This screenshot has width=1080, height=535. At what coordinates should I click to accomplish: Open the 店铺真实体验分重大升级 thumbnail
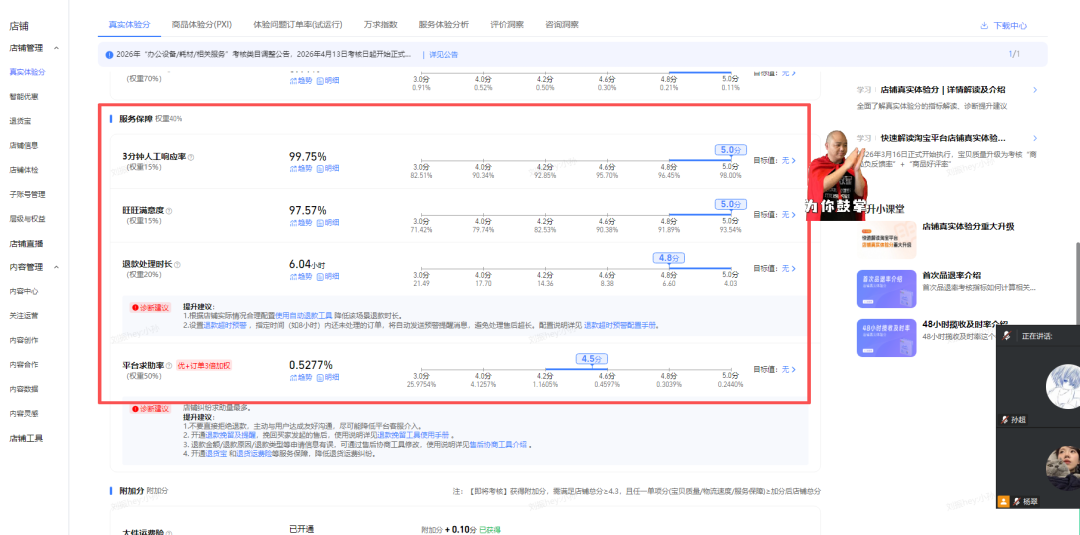click(886, 240)
